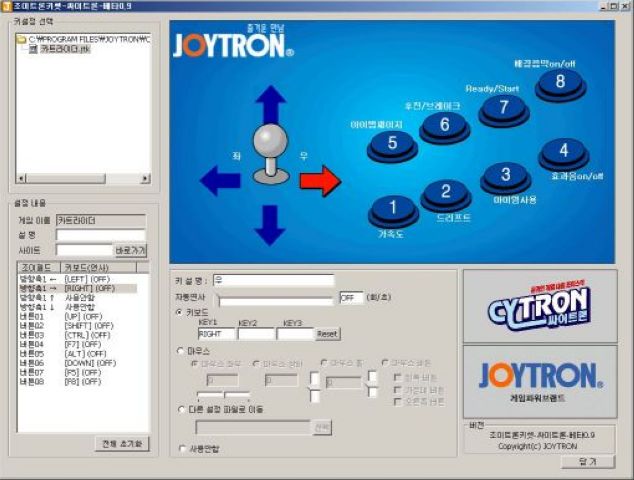634x480 pixels.
Task: Select arcade button 8
Action: (560, 84)
